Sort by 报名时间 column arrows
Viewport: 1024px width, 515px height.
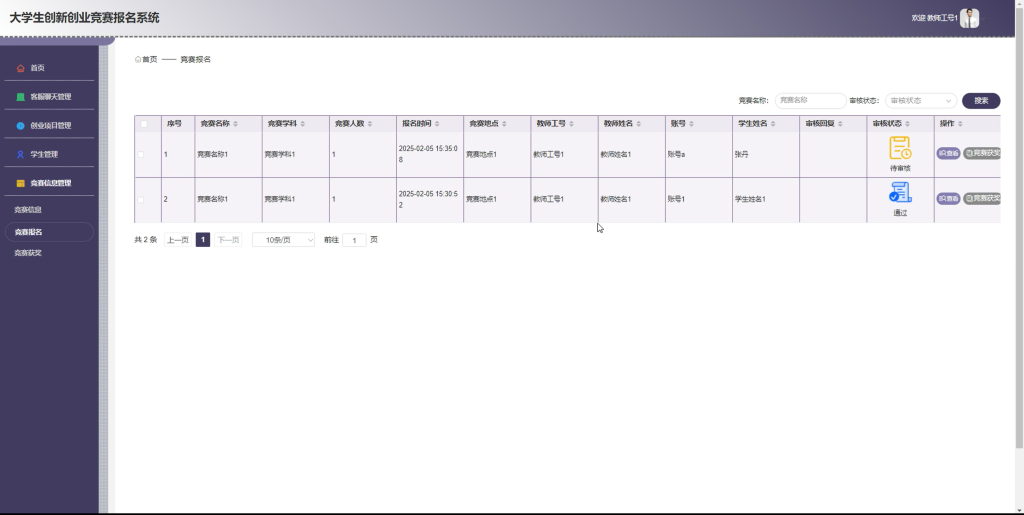pyautogui.click(x=437, y=124)
